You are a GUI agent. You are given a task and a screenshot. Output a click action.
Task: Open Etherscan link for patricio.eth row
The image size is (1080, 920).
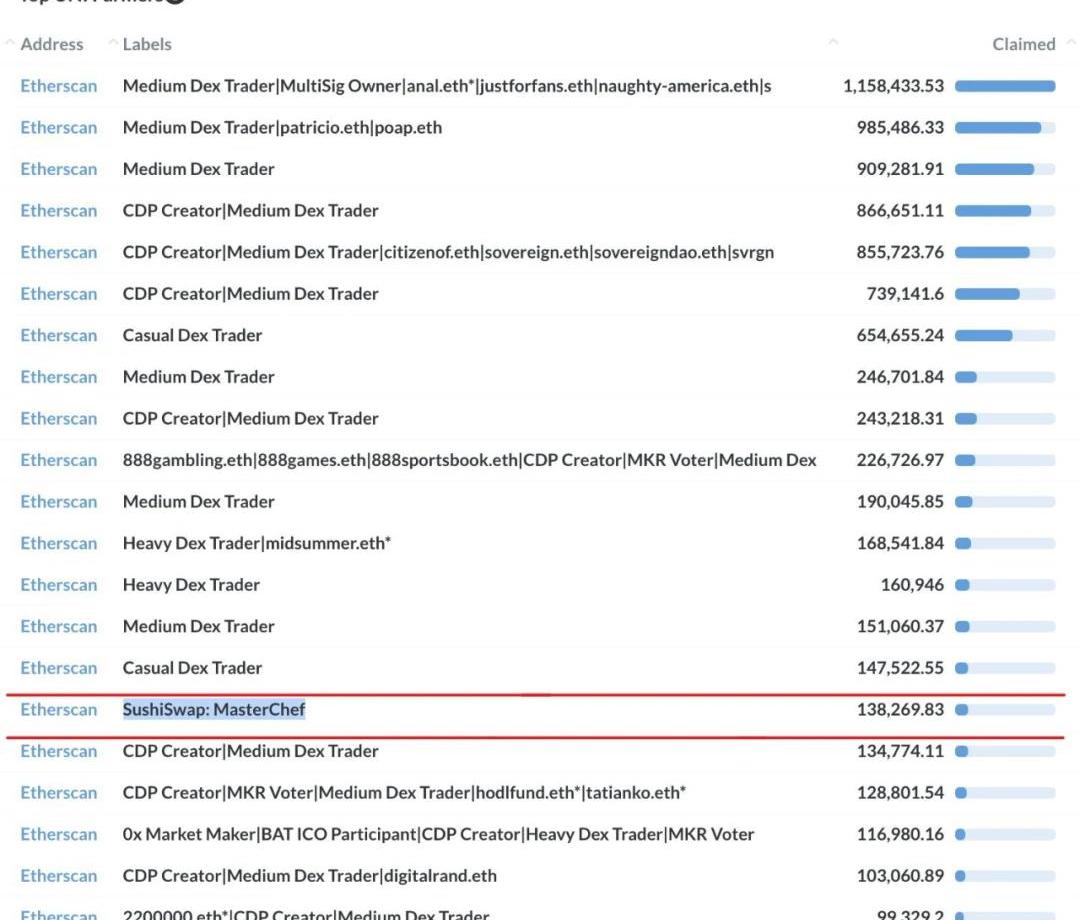point(59,127)
